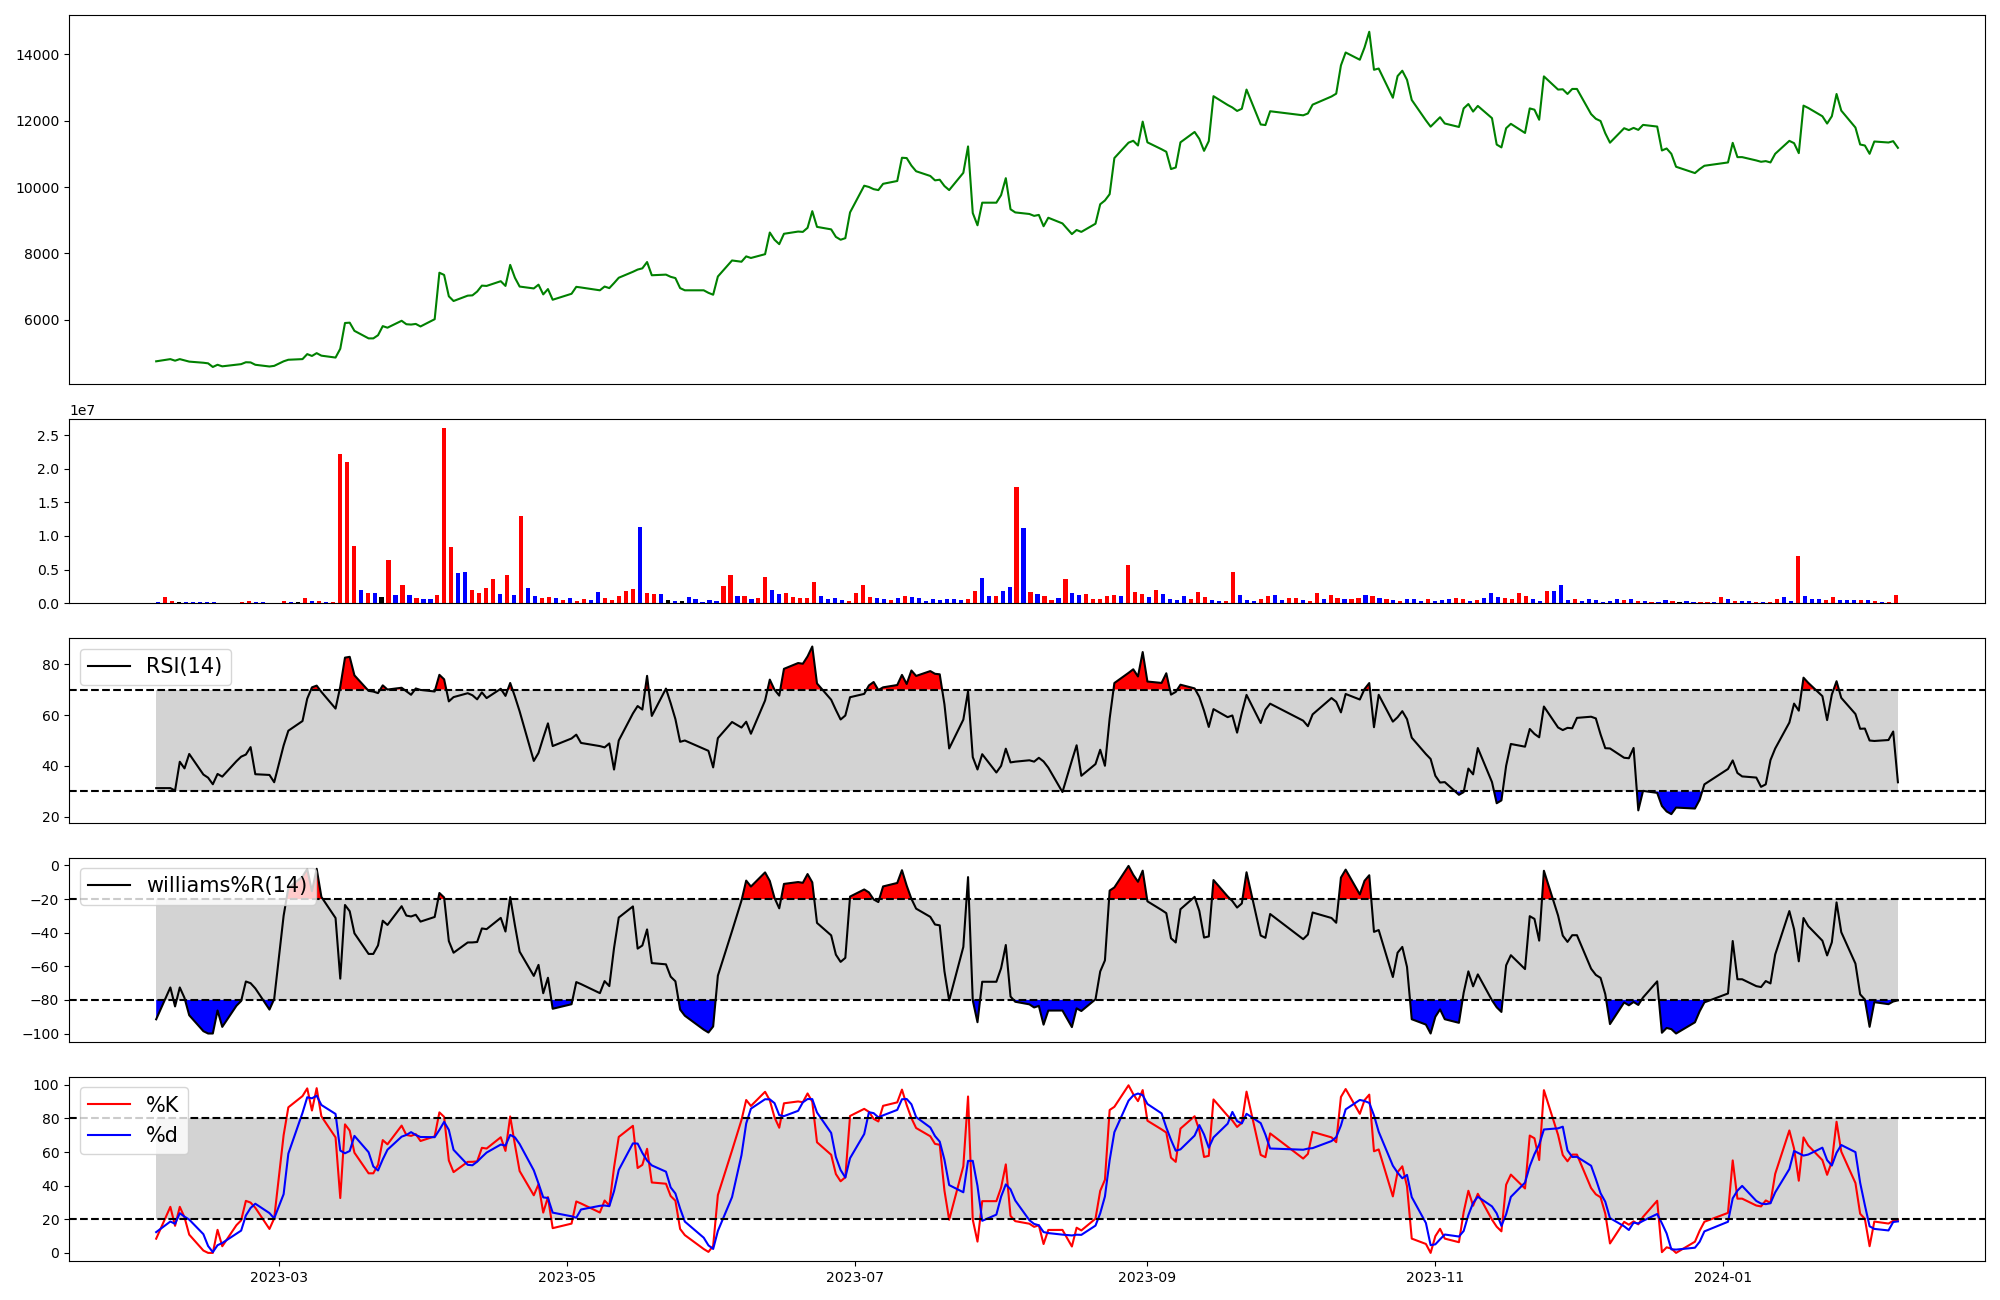Click the 2024-01 date tick label
This screenshot has width=2000, height=1300.
(1724, 1277)
